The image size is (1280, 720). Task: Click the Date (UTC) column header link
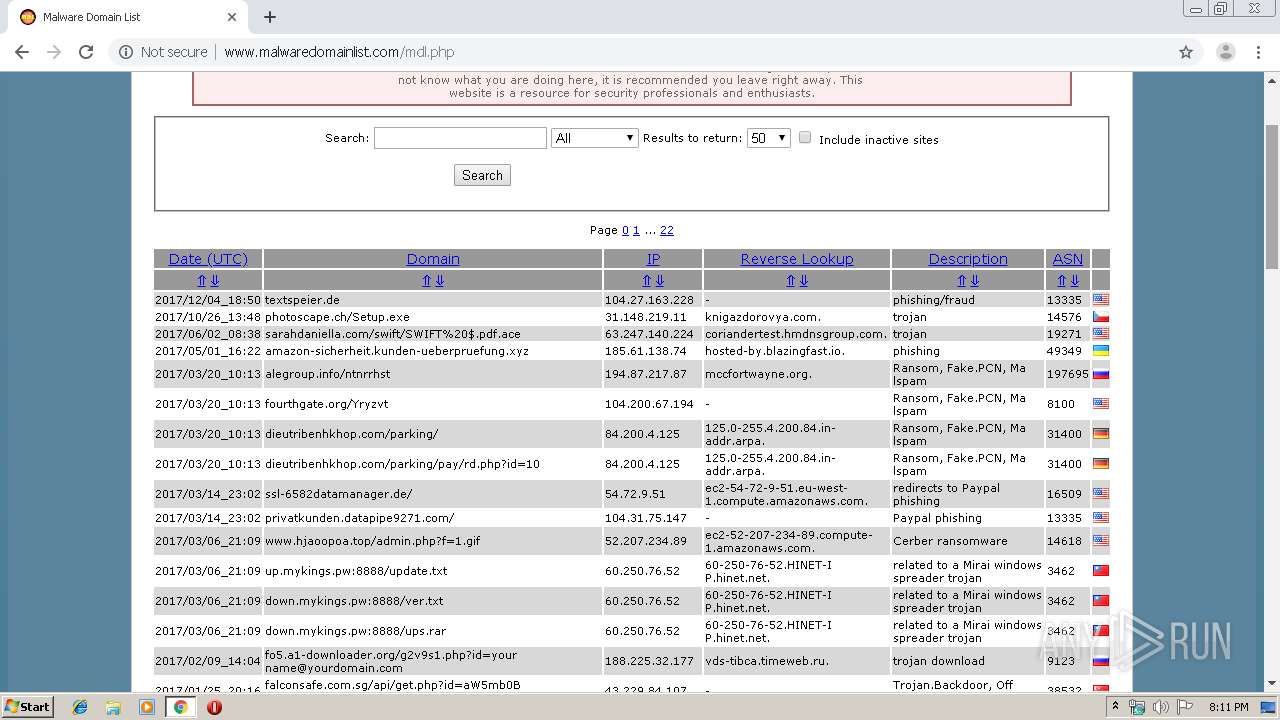tap(208, 258)
